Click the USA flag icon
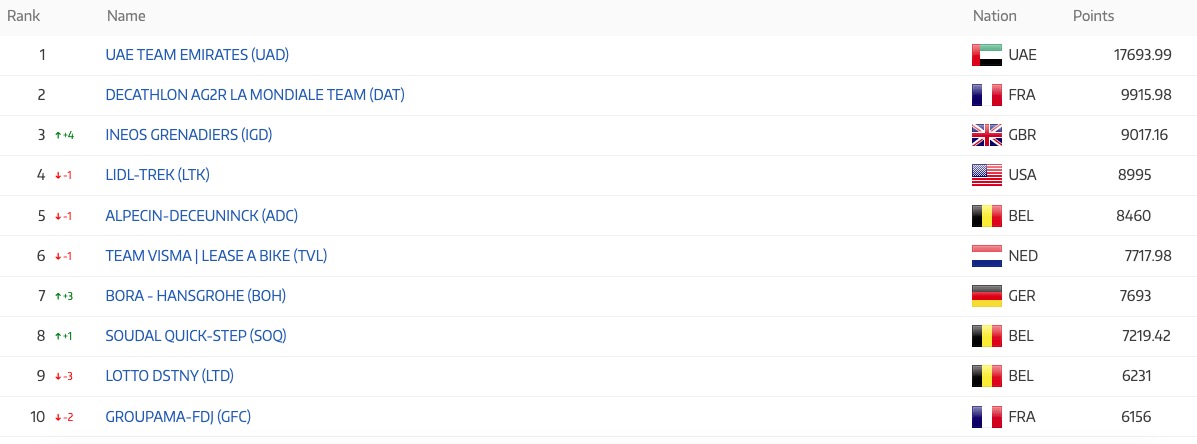 pyautogui.click(x=986, y=175)
